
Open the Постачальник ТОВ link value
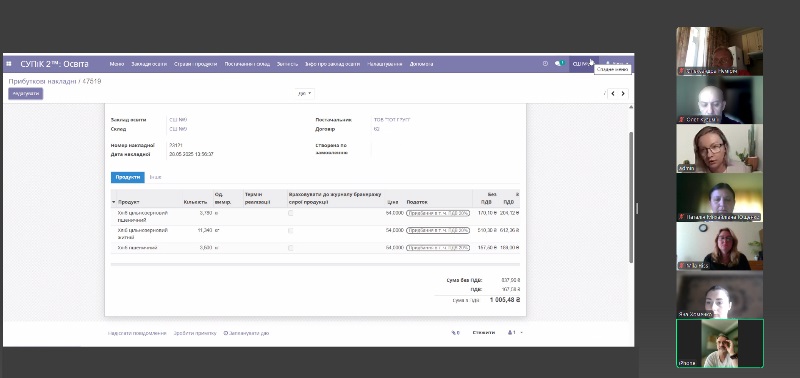(392, 120)
